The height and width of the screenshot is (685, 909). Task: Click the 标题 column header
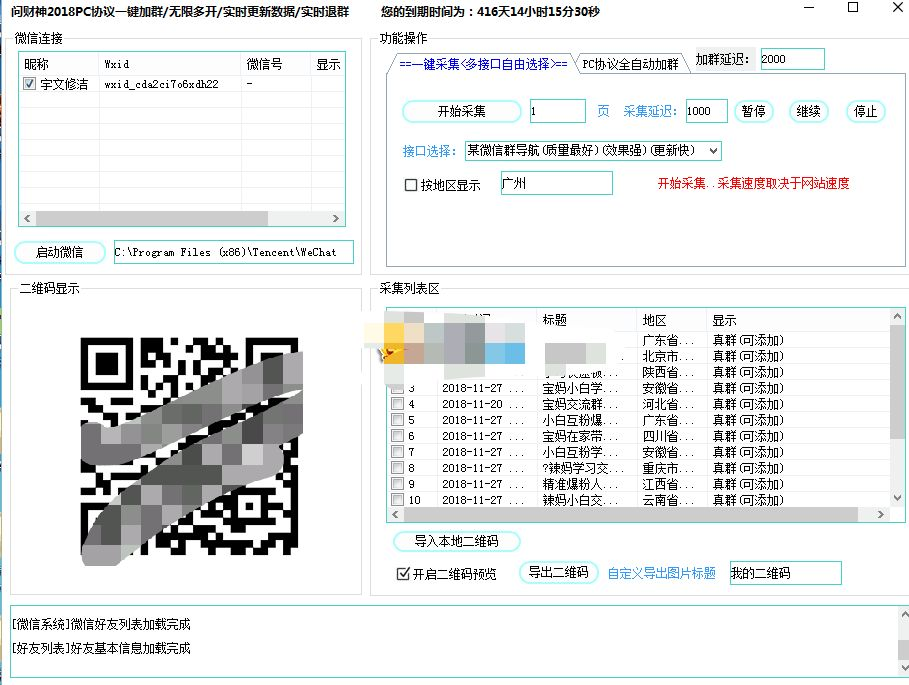point(586,320)
